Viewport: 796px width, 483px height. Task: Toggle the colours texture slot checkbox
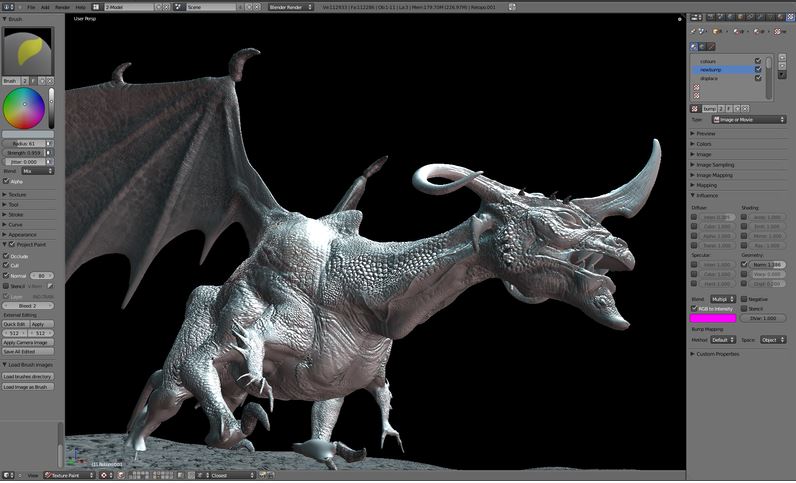[758, 60]
